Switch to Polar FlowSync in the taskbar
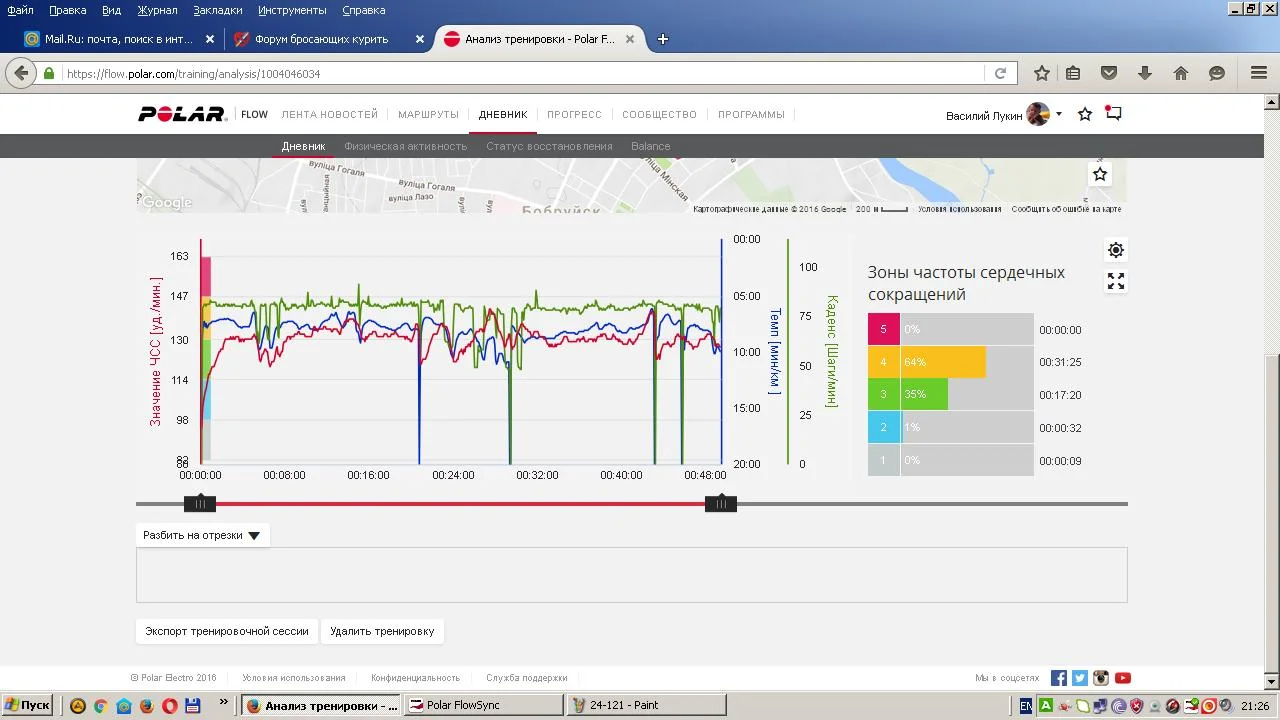 [482, 705]
